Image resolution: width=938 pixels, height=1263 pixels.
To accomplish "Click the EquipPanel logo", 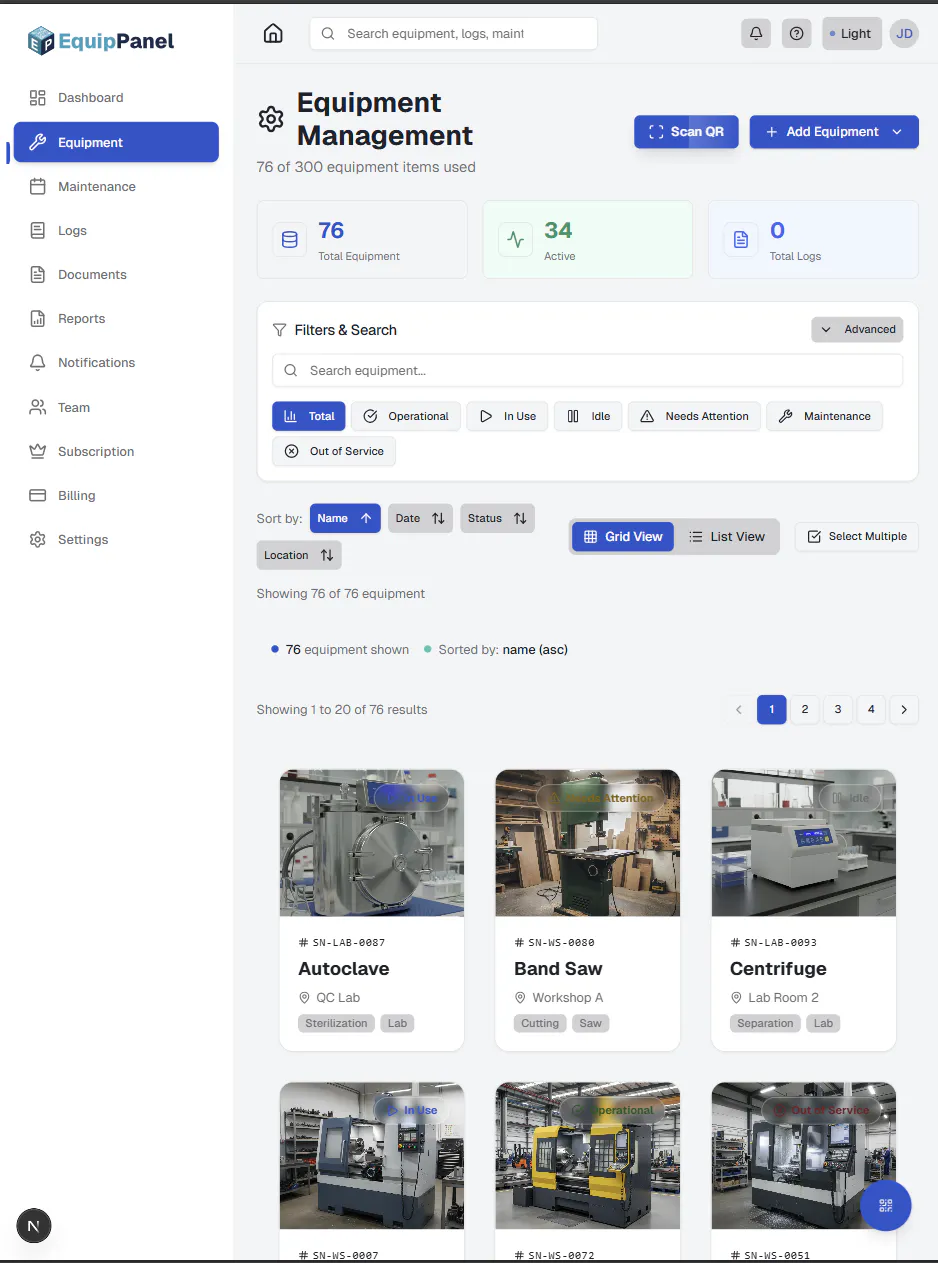I will pos(101,41).
